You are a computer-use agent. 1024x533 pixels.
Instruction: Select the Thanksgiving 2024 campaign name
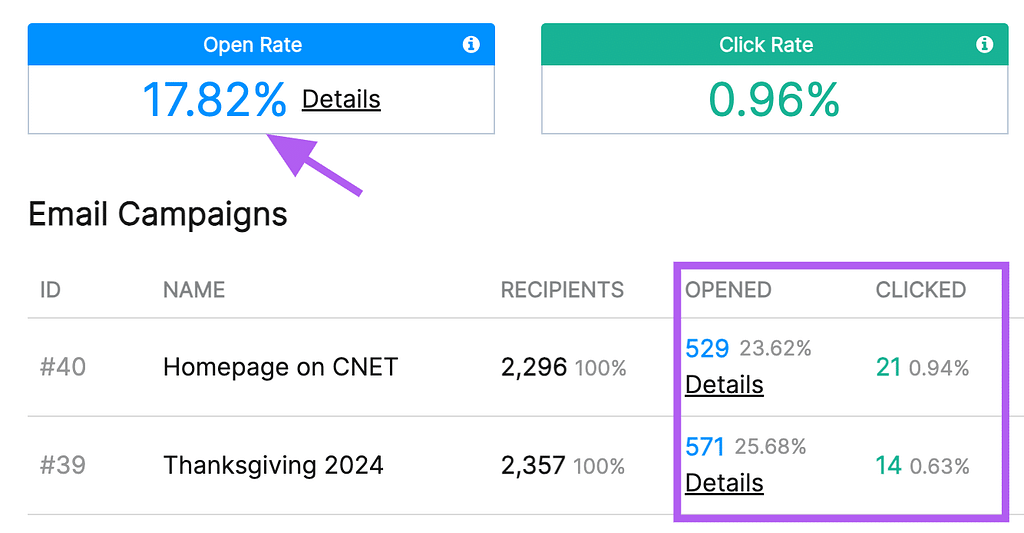point(273,466)
